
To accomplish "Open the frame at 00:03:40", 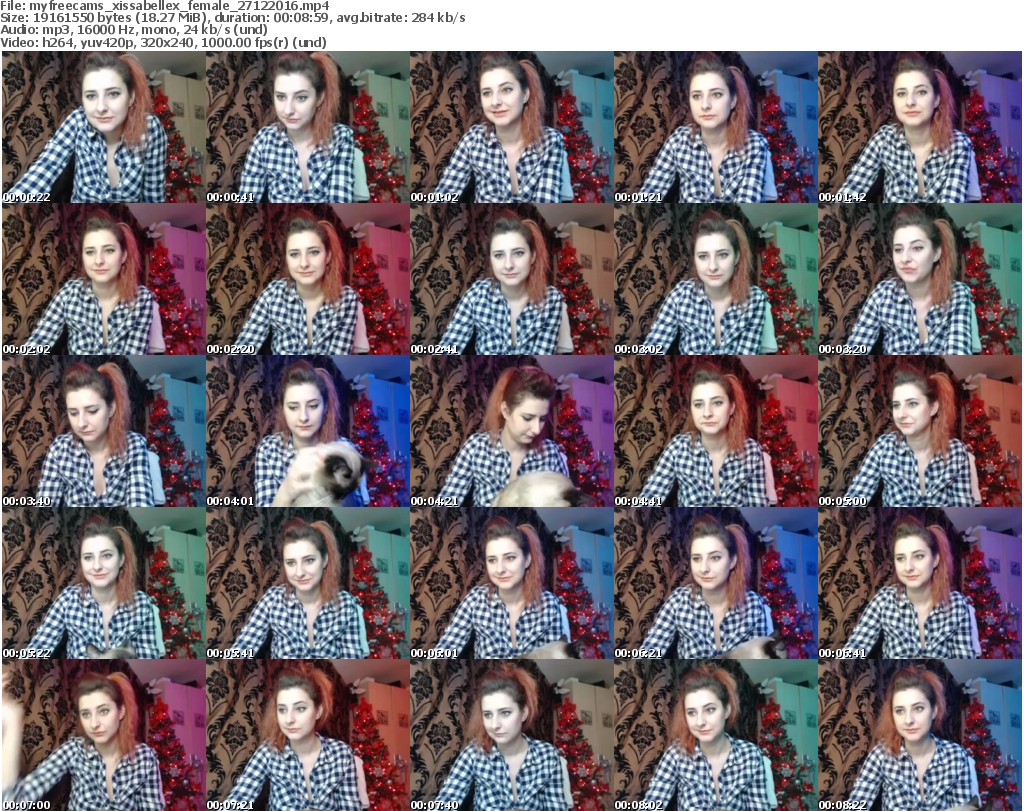I will [x=103, y=432].
